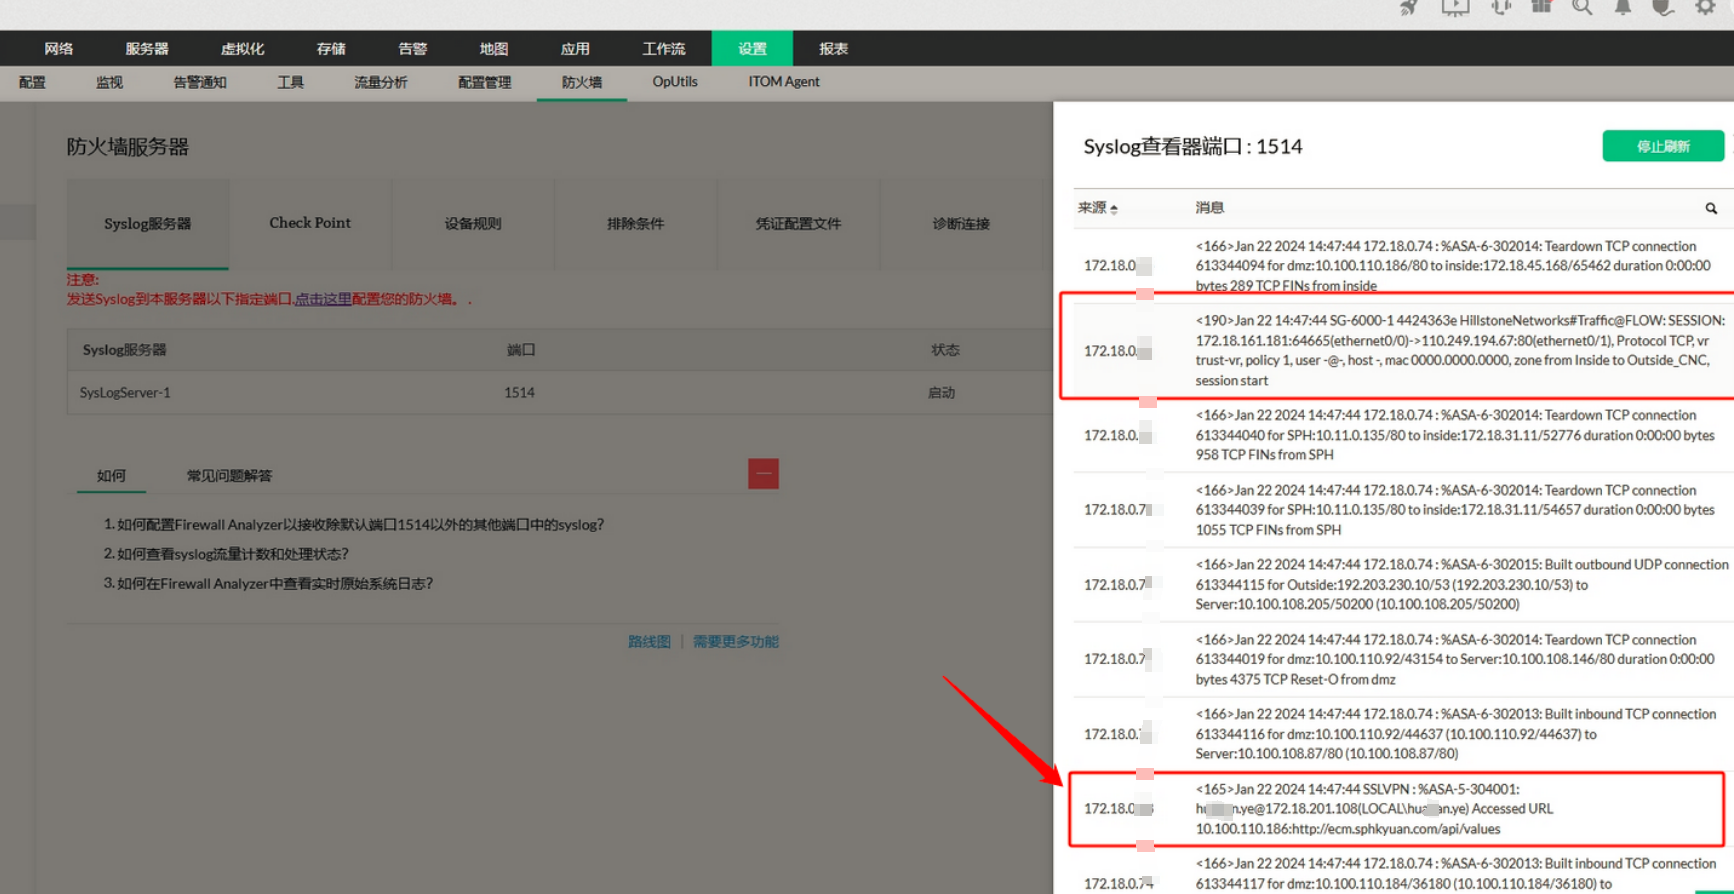
Task: Click the top toolbar search magnifier
Action: [x=1582, y=8]
